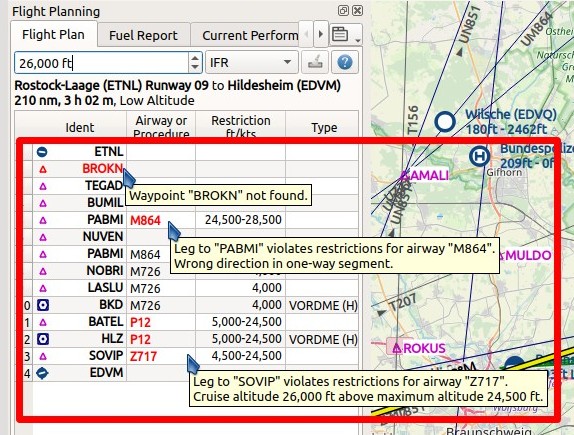This screenshot has width=574, height=435.
Task: Click the BKD VORDME symbol icon
Action: pyautogui.click(x=43, y=305)
